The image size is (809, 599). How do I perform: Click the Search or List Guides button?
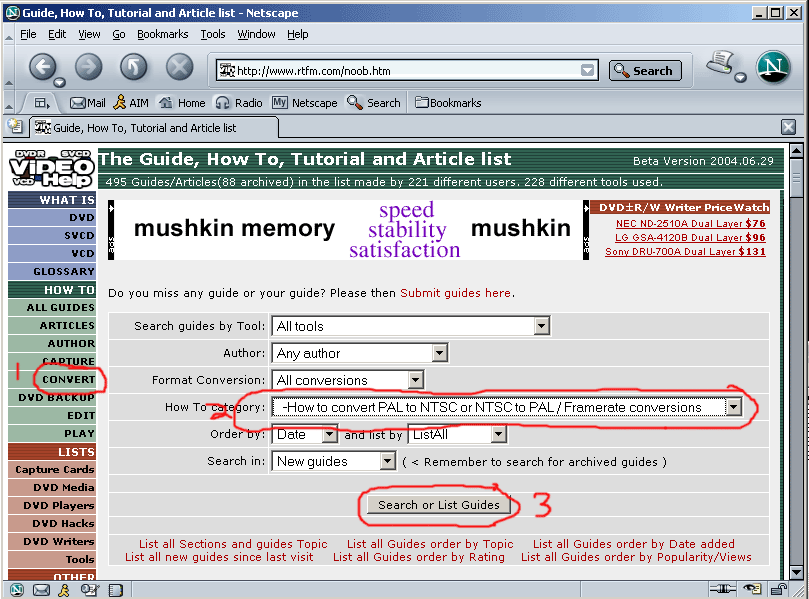(439, 505)
